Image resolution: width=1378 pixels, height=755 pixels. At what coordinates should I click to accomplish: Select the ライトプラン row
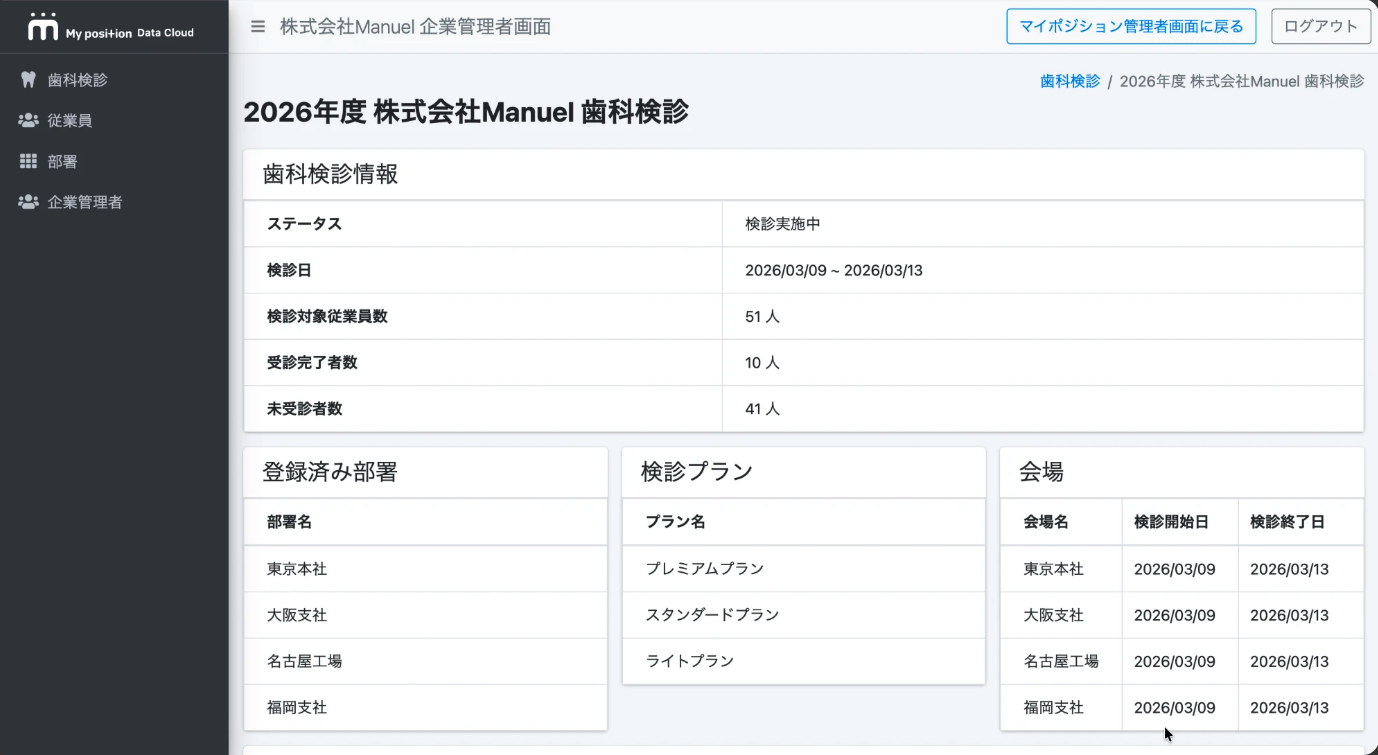[803, 661]
